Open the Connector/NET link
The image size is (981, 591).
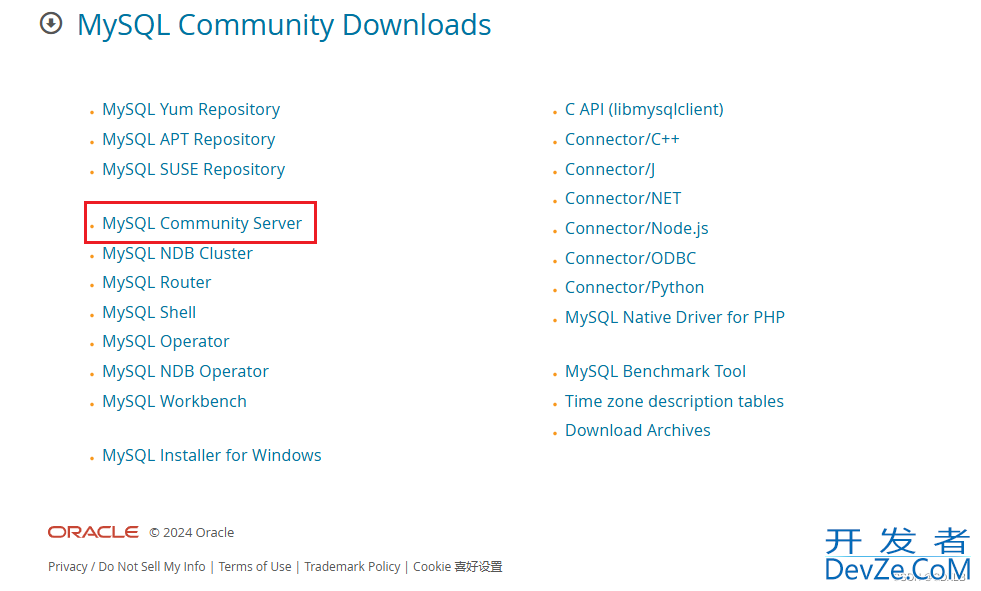[x=623, y=198]
